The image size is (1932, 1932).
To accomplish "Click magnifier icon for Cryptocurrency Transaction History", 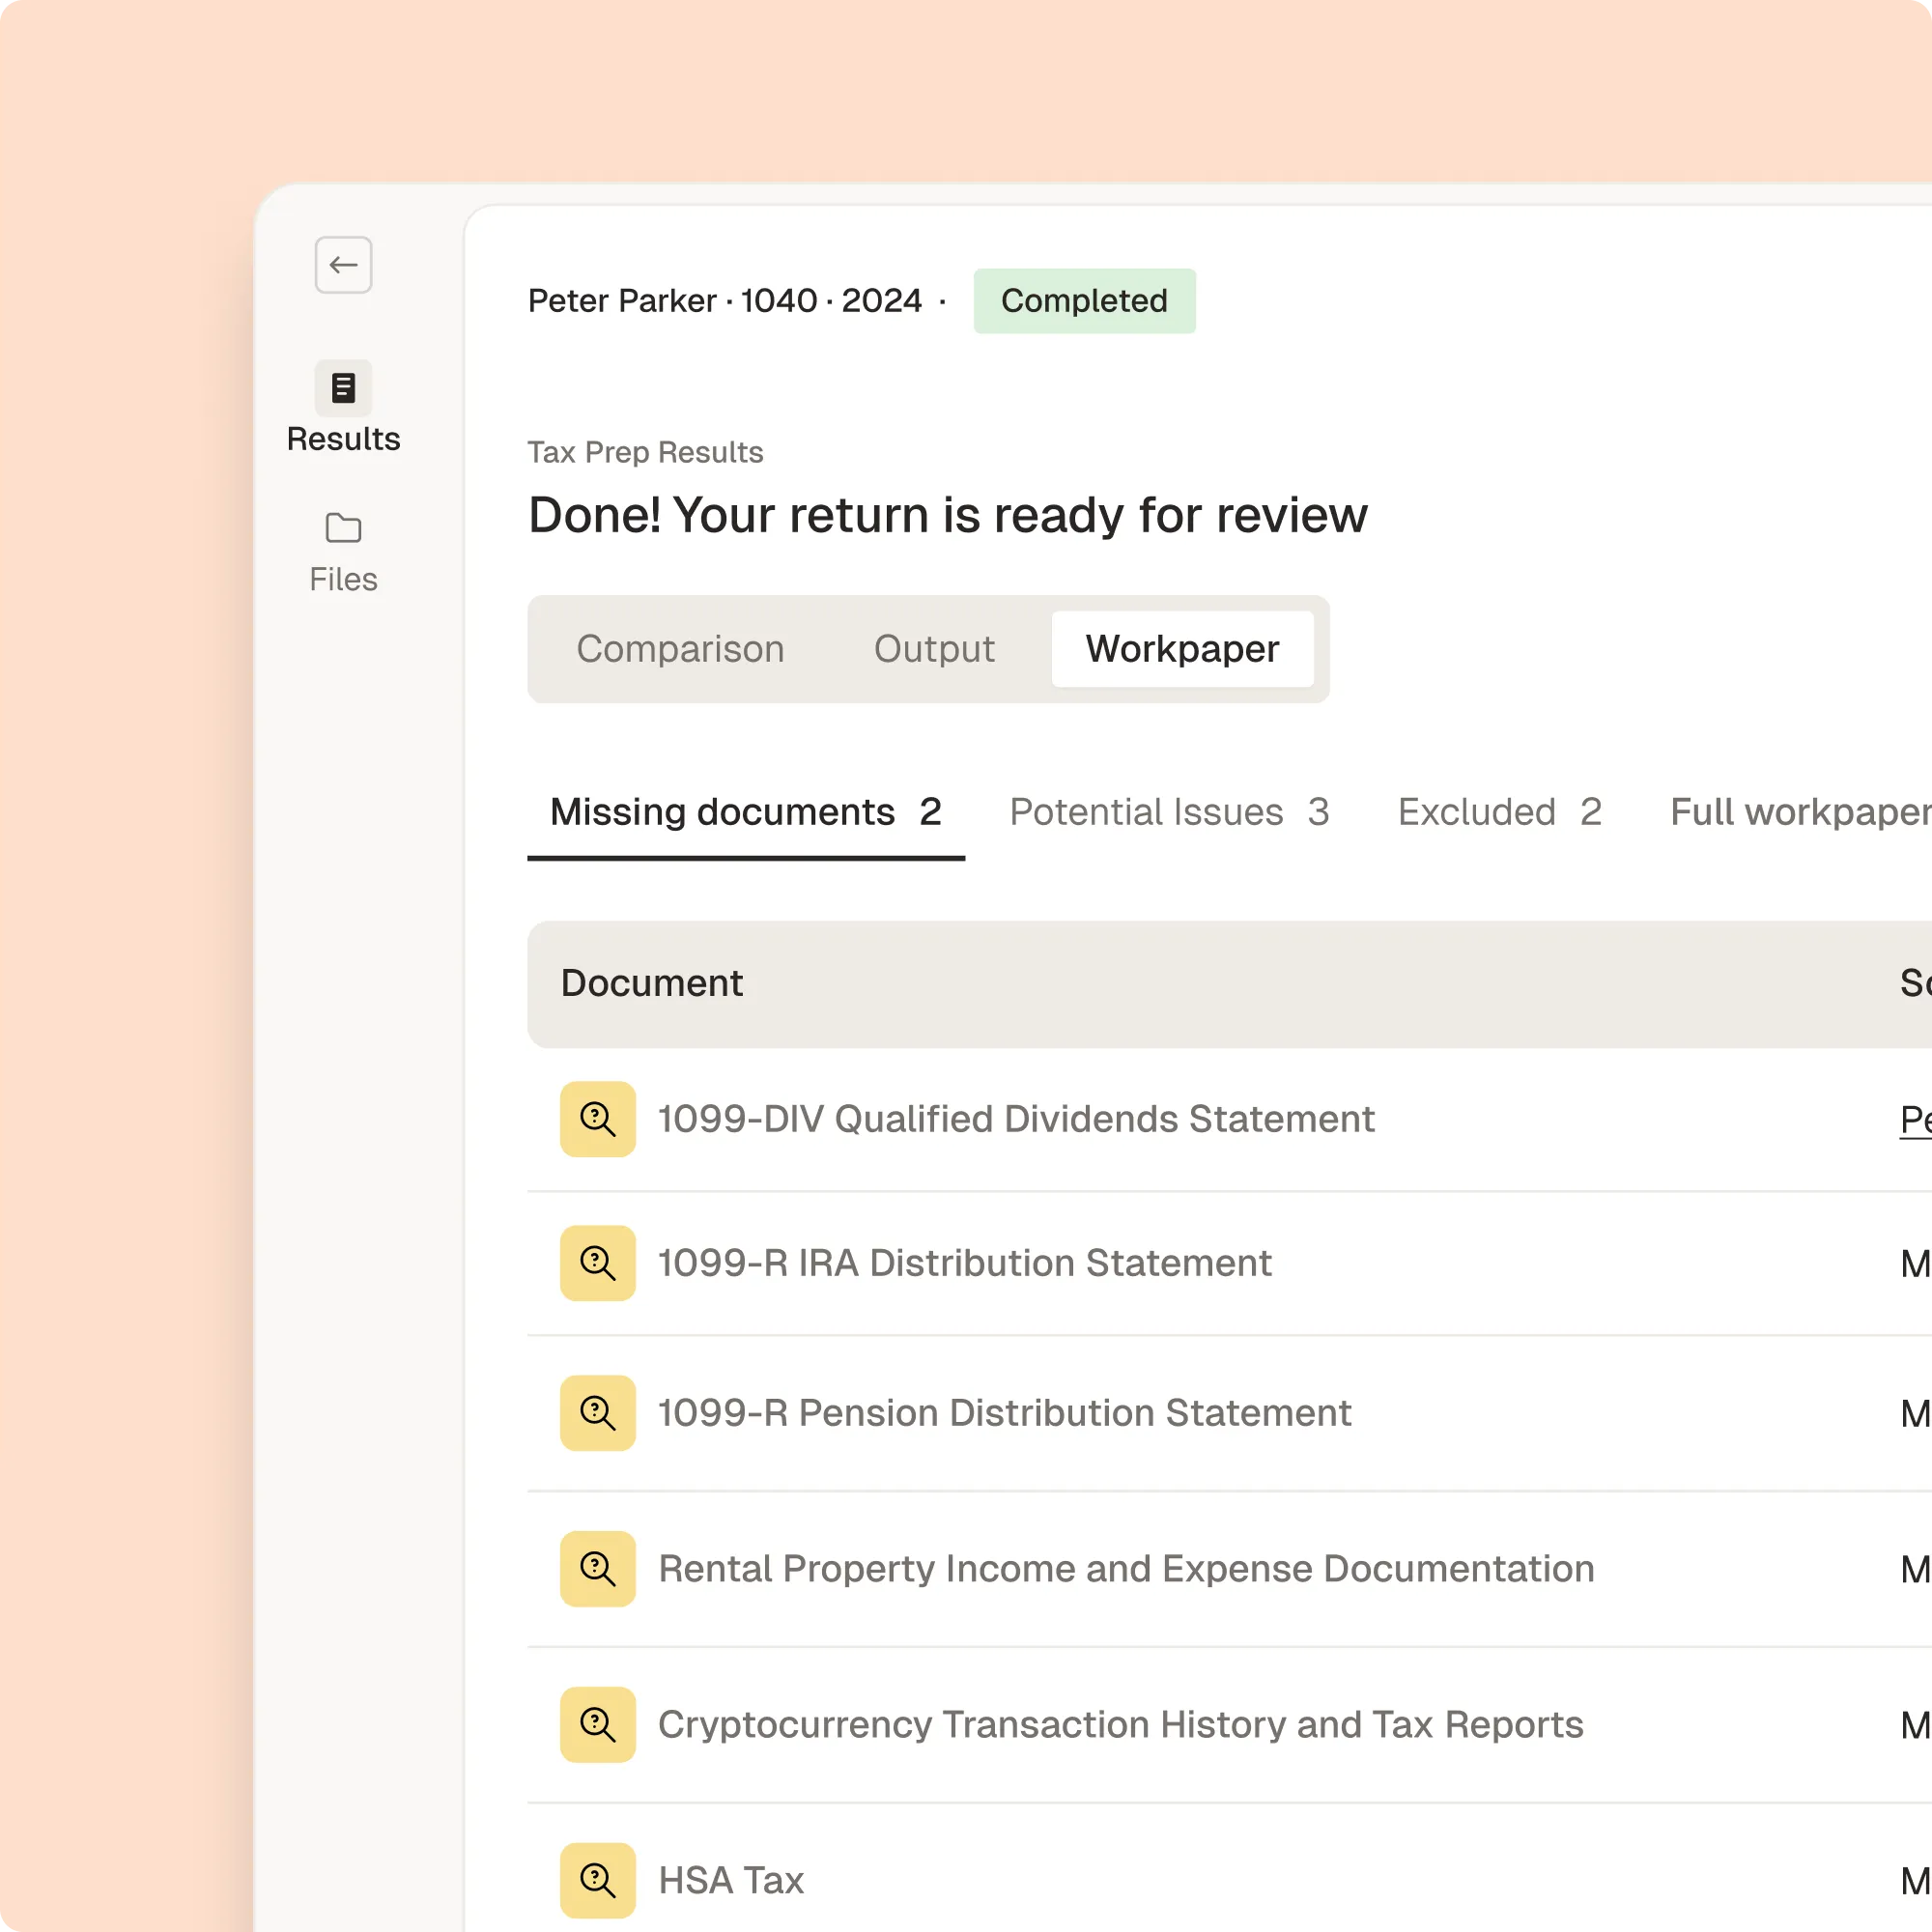I will (597, 1725).
